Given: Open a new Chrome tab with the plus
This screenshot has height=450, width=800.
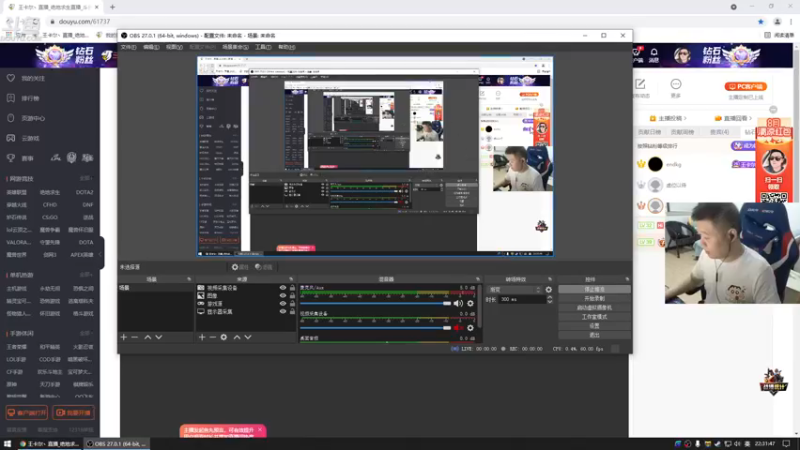Looking at the screenshot, I should coord(112,7).
